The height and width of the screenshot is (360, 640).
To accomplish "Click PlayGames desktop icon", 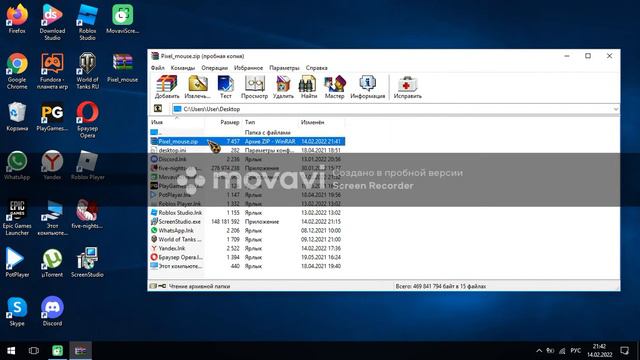I will coord(52,116).
